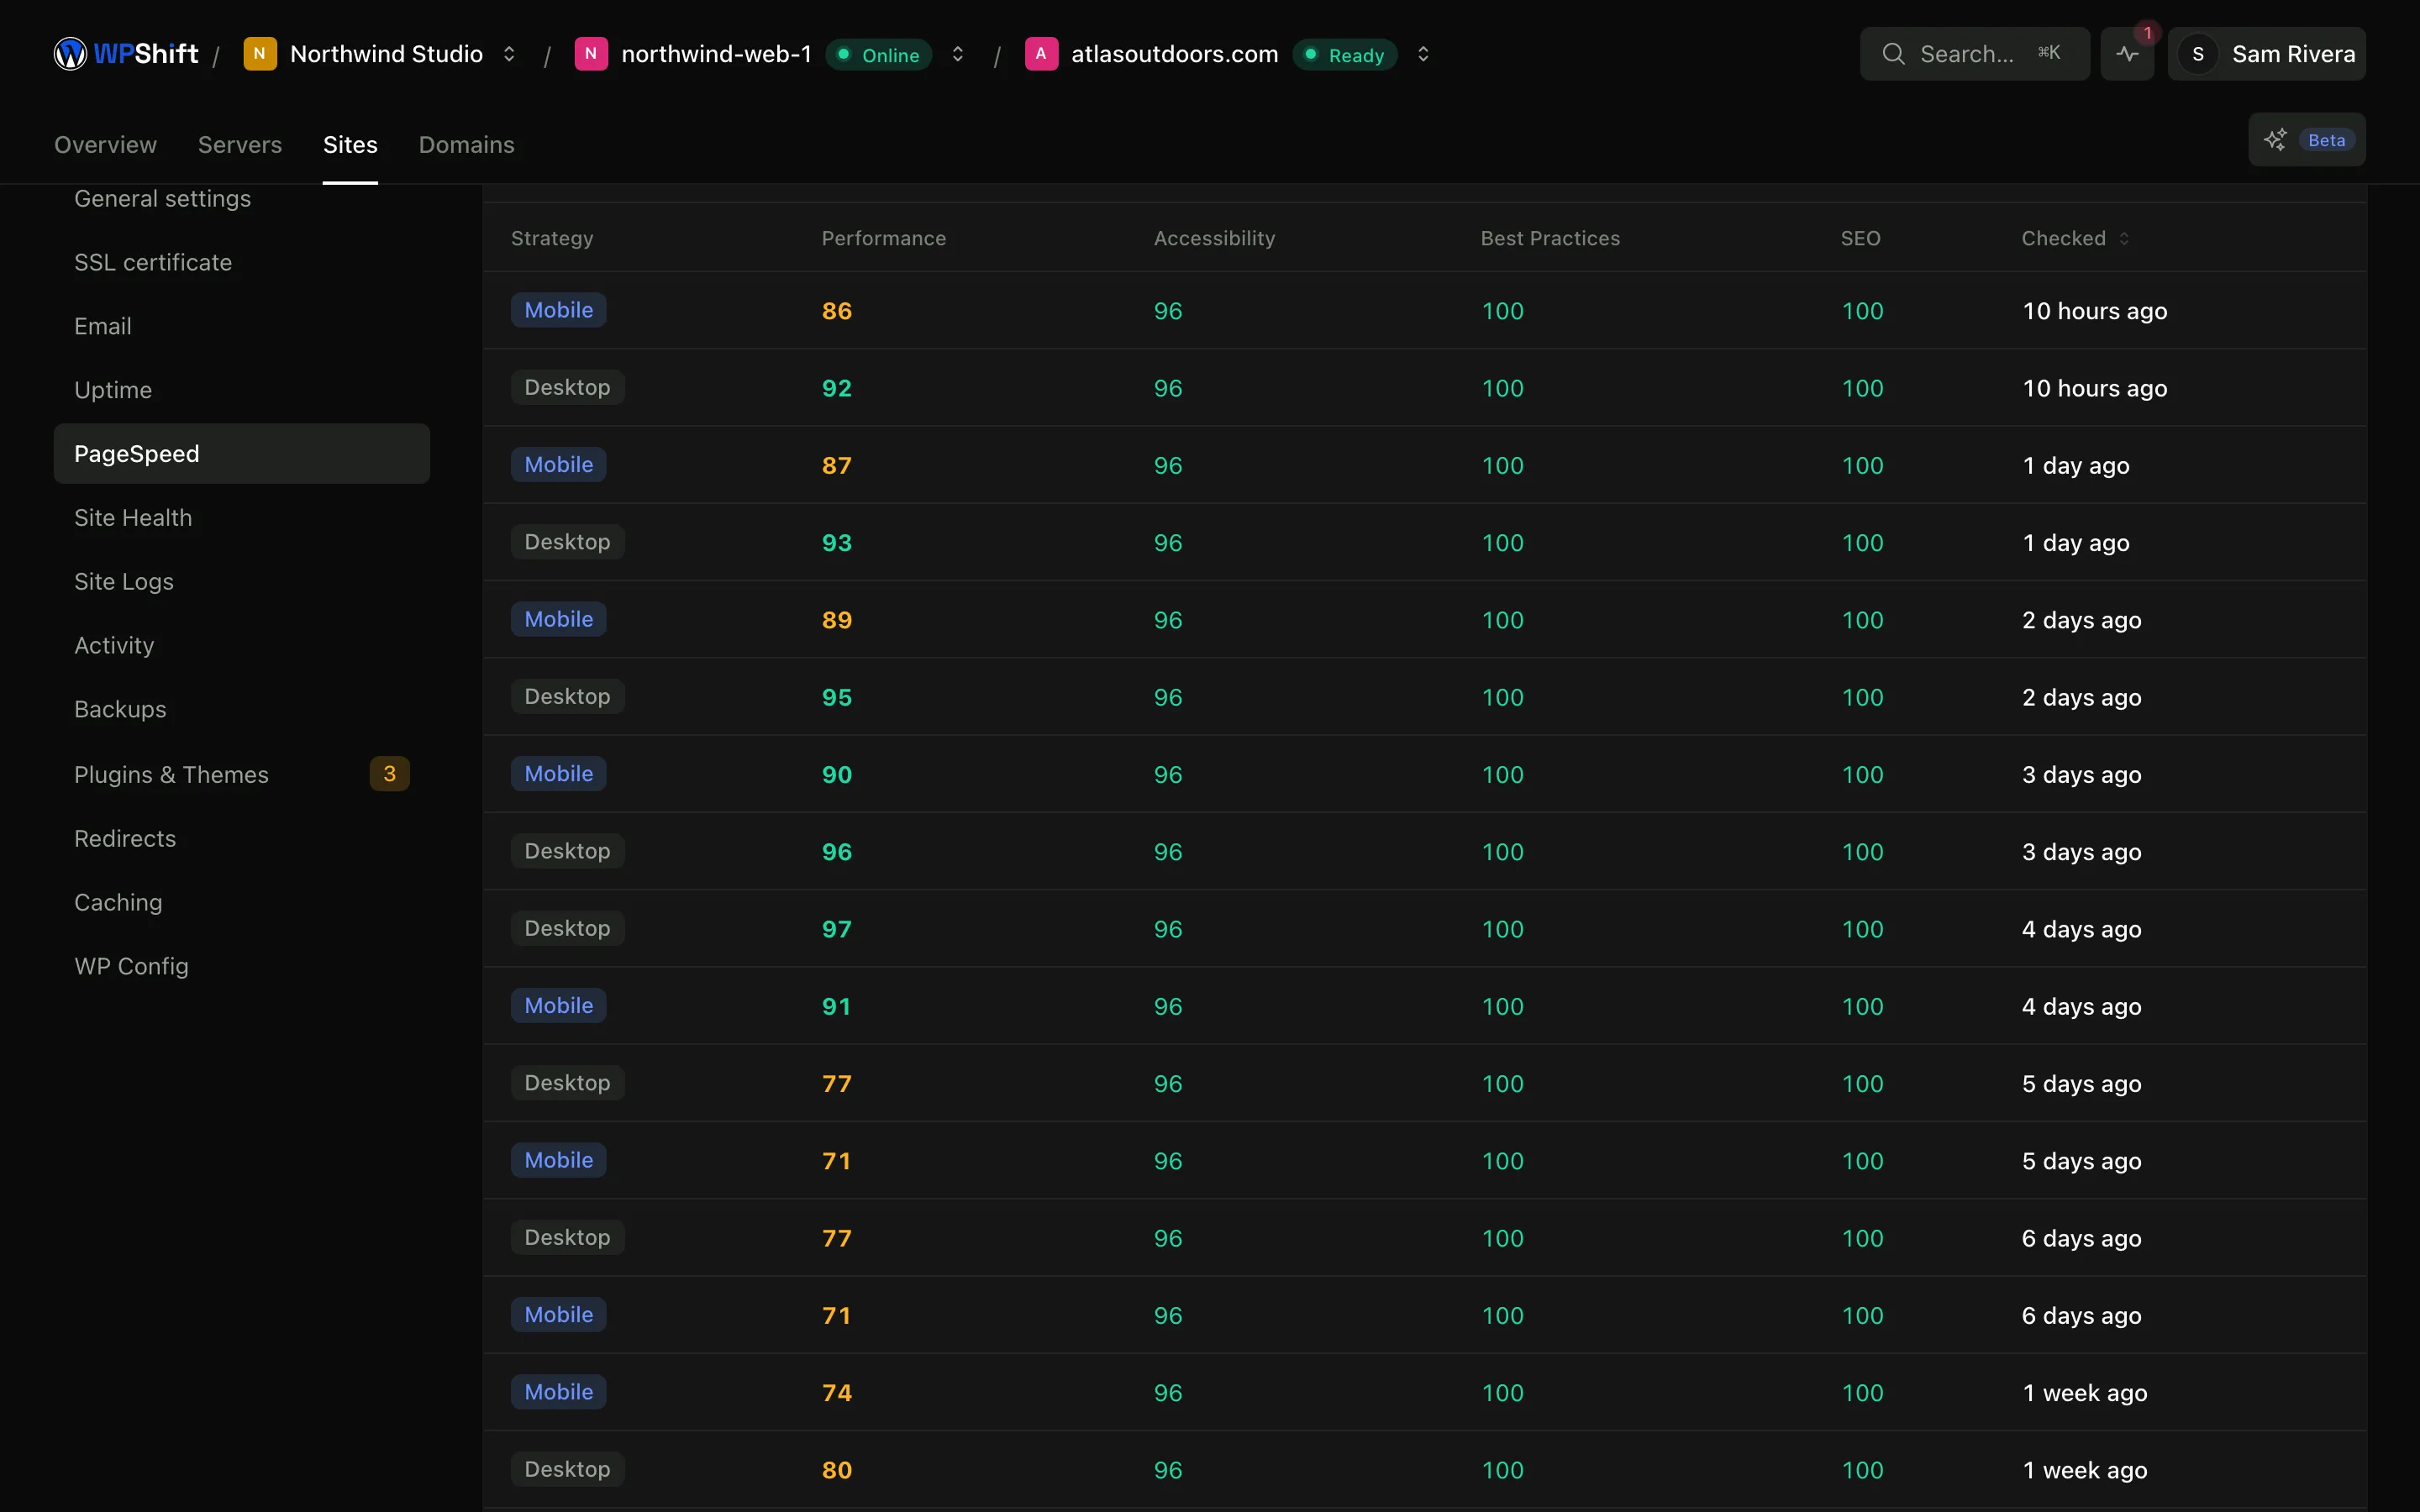The width and height of the screenshot is (2420, 1512).
Task: Click performance score 95
Action: tap(837, 698)
